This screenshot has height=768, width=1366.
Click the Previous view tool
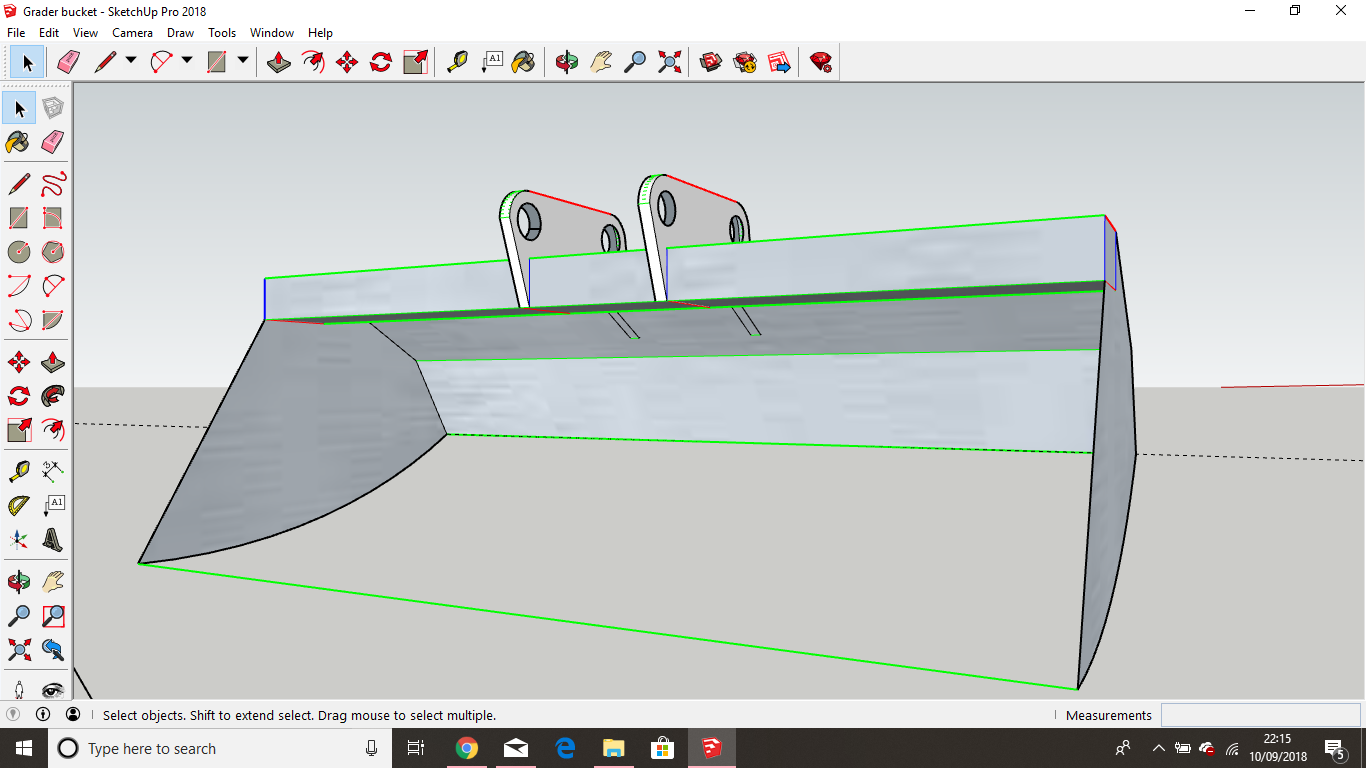coord(53,650)
